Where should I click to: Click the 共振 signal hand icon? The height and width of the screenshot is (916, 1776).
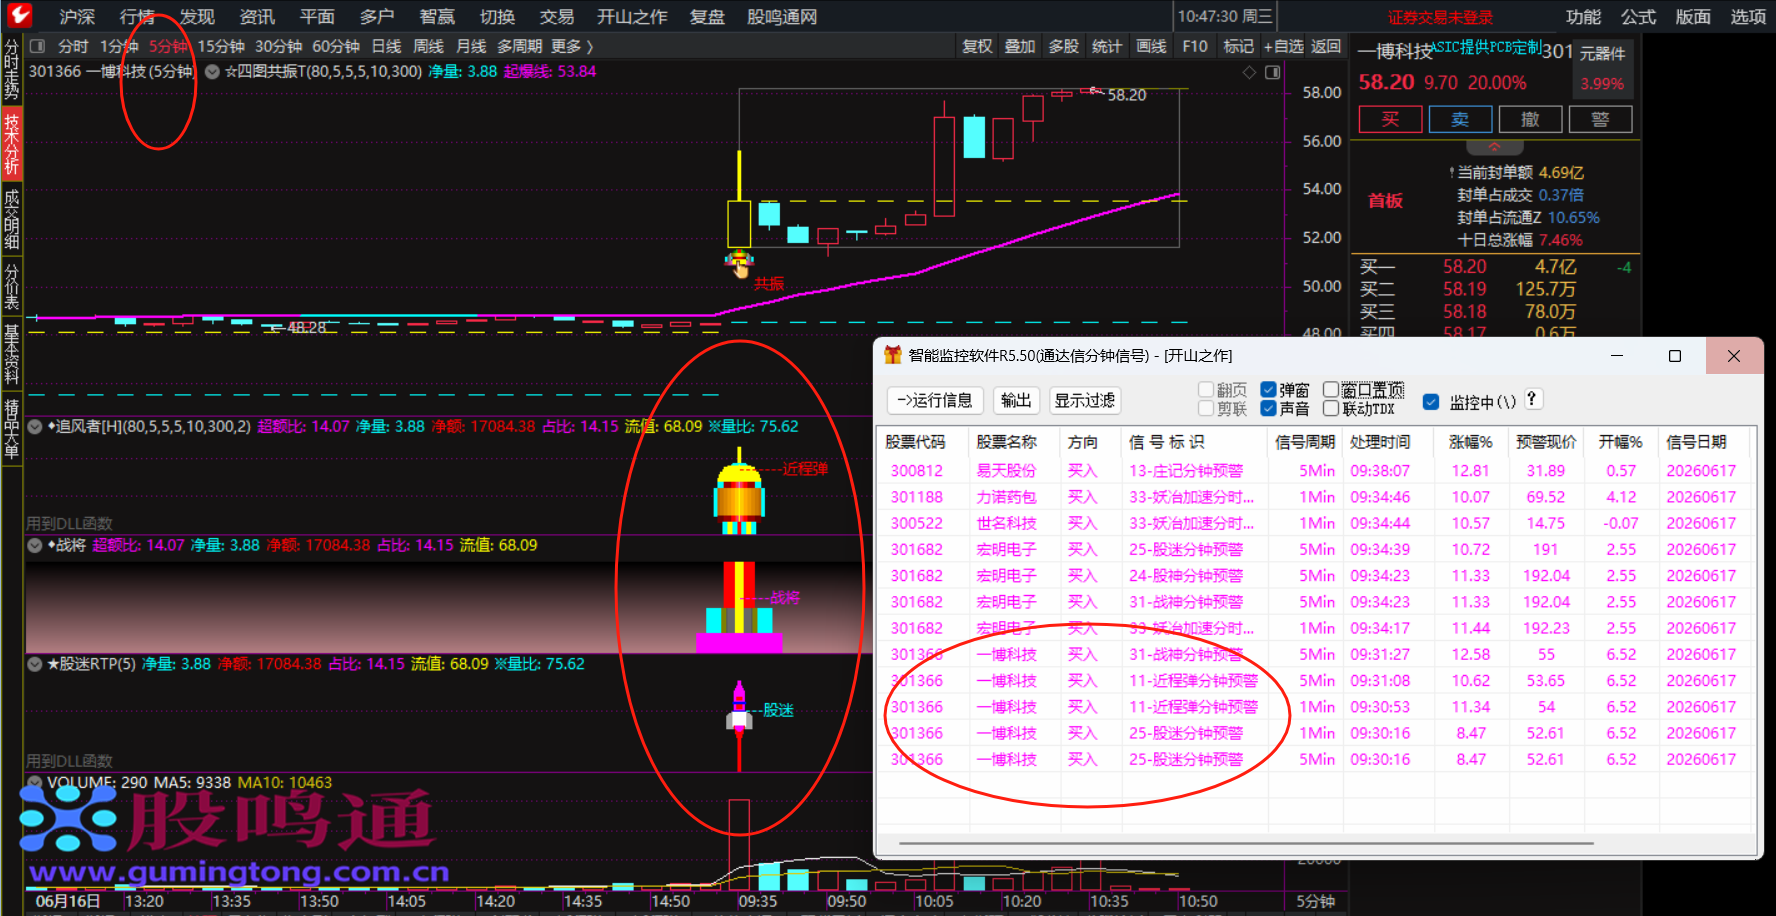tap(739, 264)
